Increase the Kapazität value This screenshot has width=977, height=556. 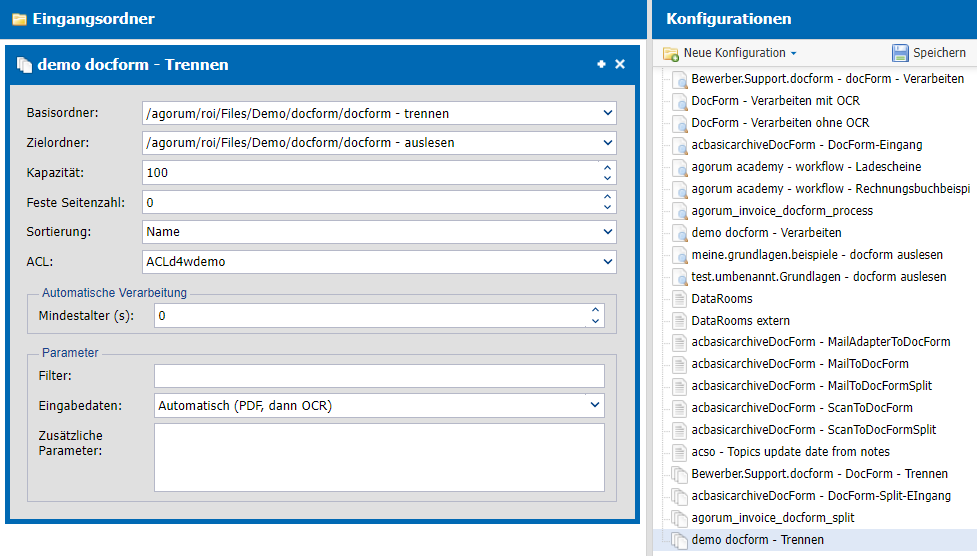608,168
